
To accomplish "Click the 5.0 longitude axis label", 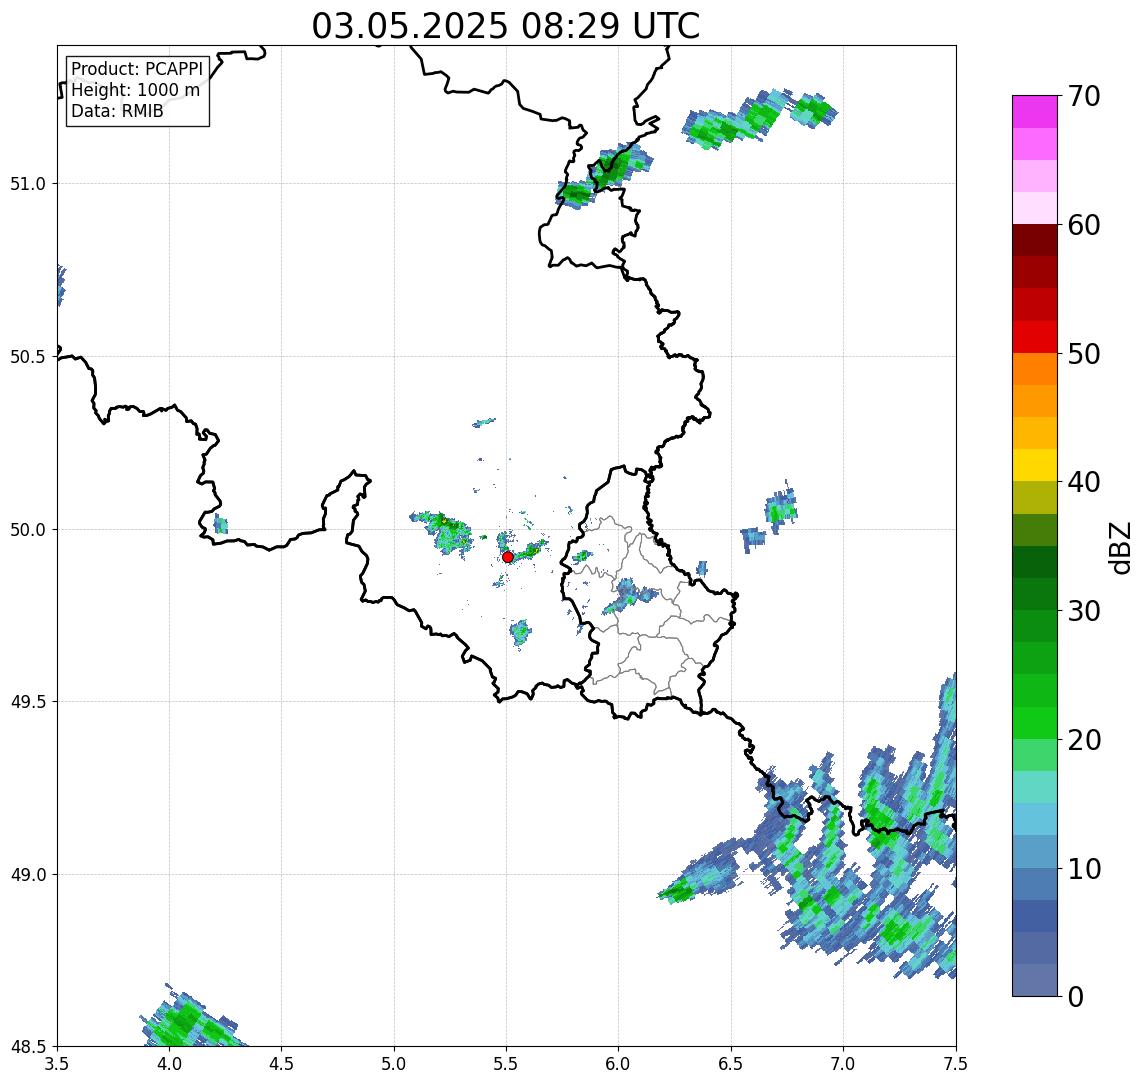I will coord(394,1064).
